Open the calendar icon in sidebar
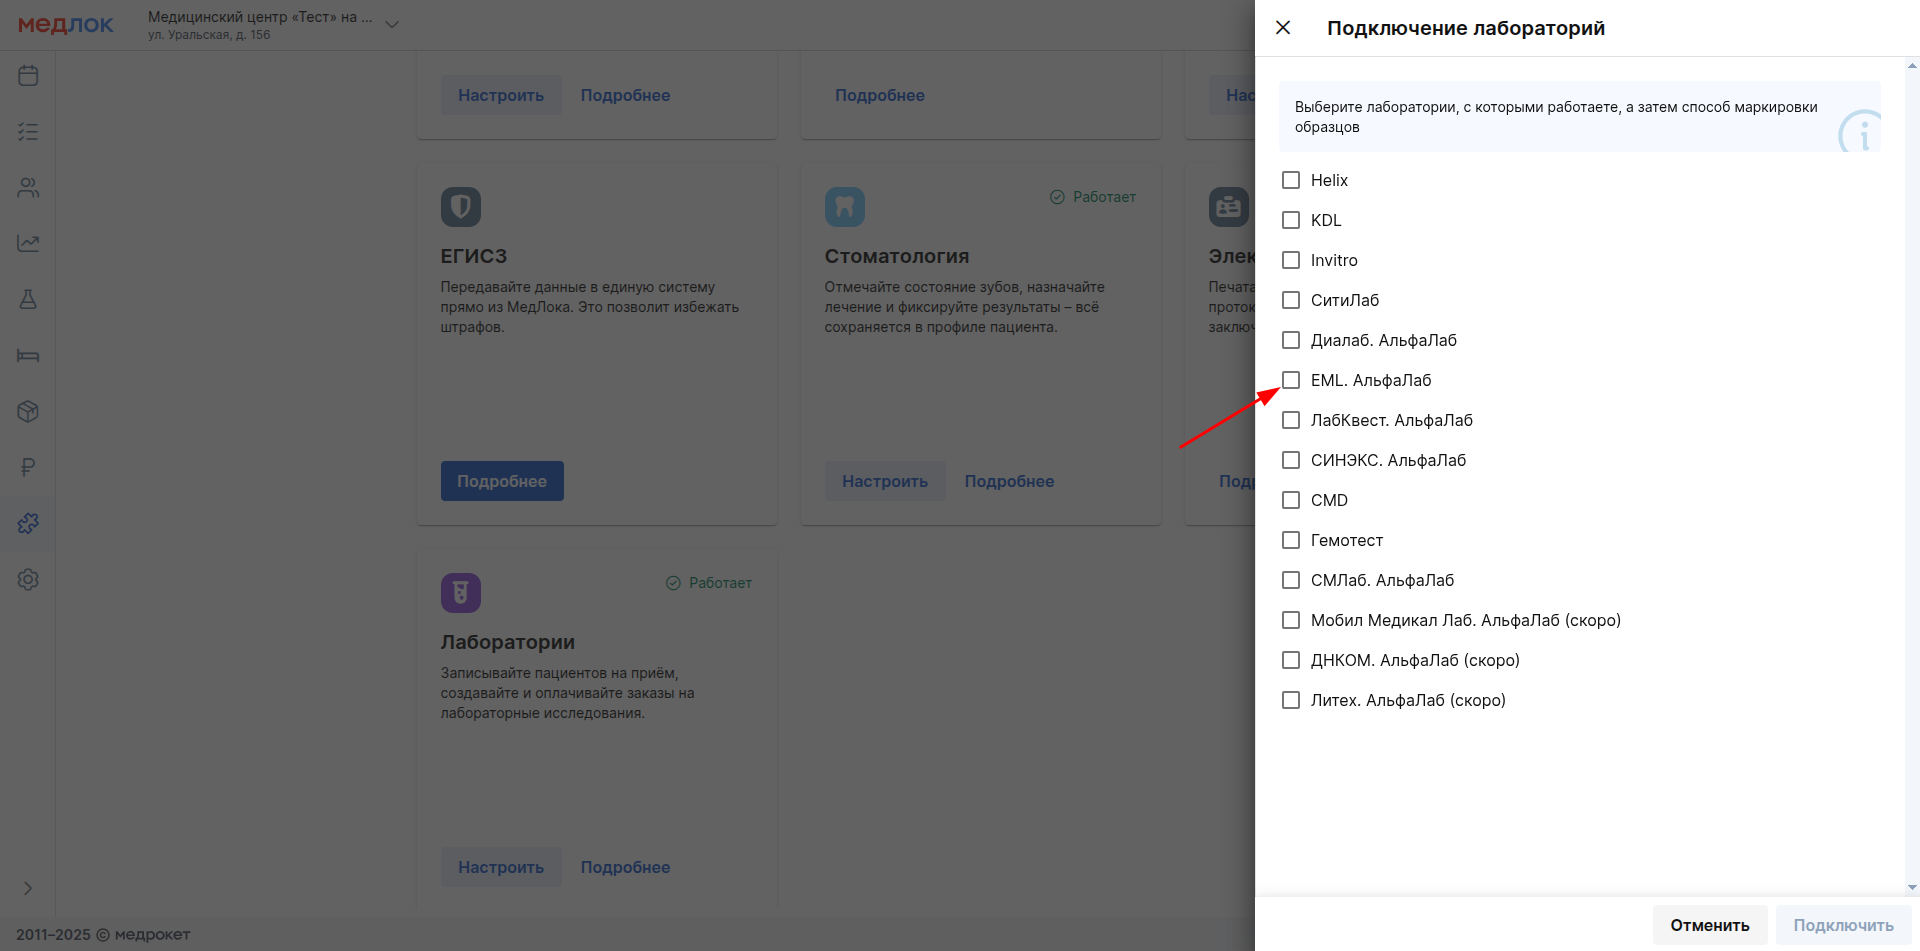The image size is (1920, 951). coord(28,76)
